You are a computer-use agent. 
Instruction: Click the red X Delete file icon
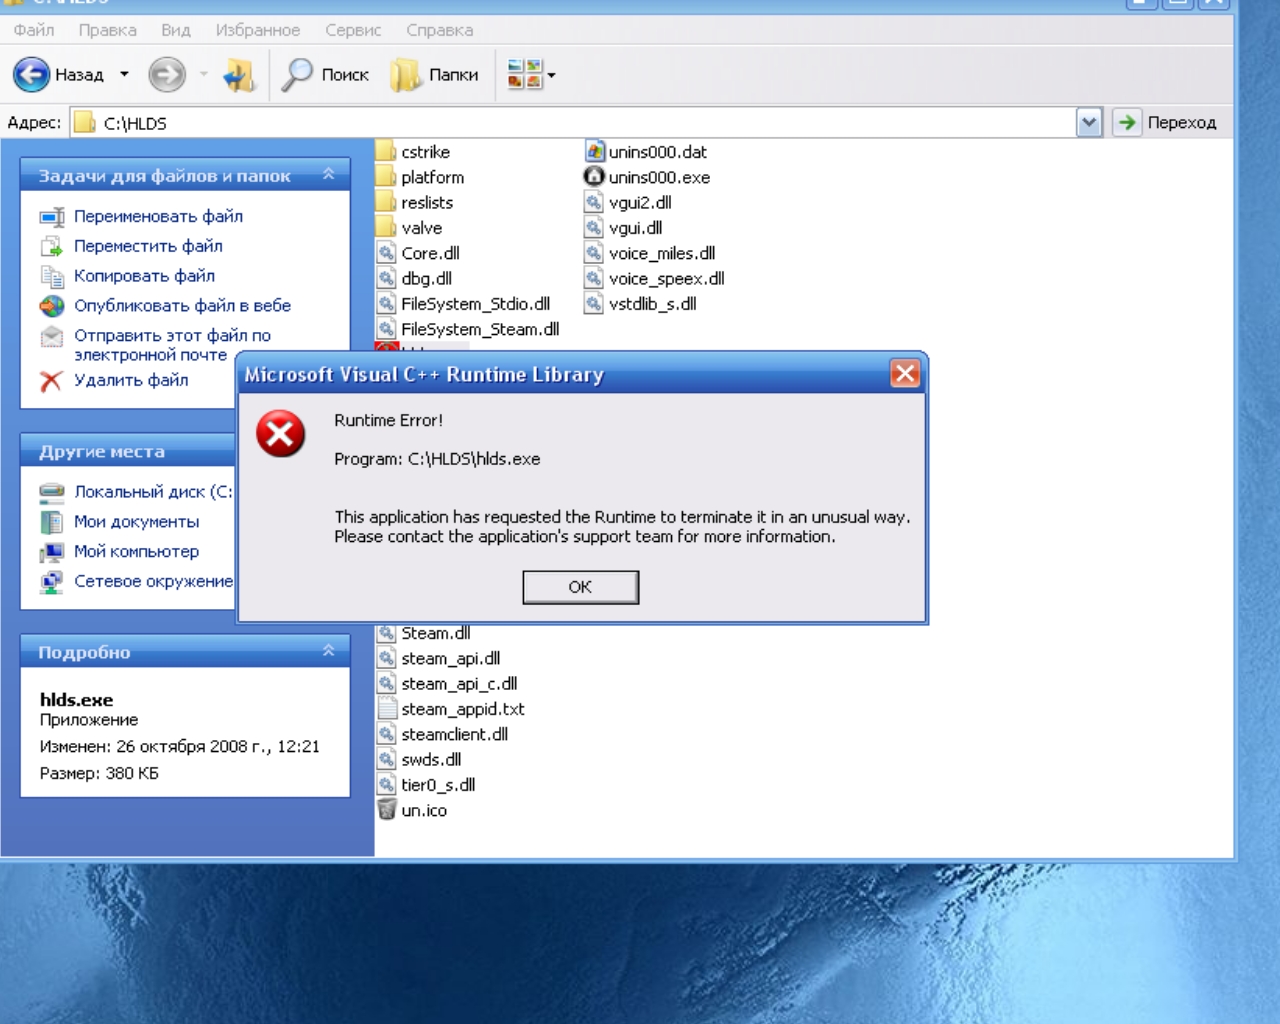pos(52,380)
